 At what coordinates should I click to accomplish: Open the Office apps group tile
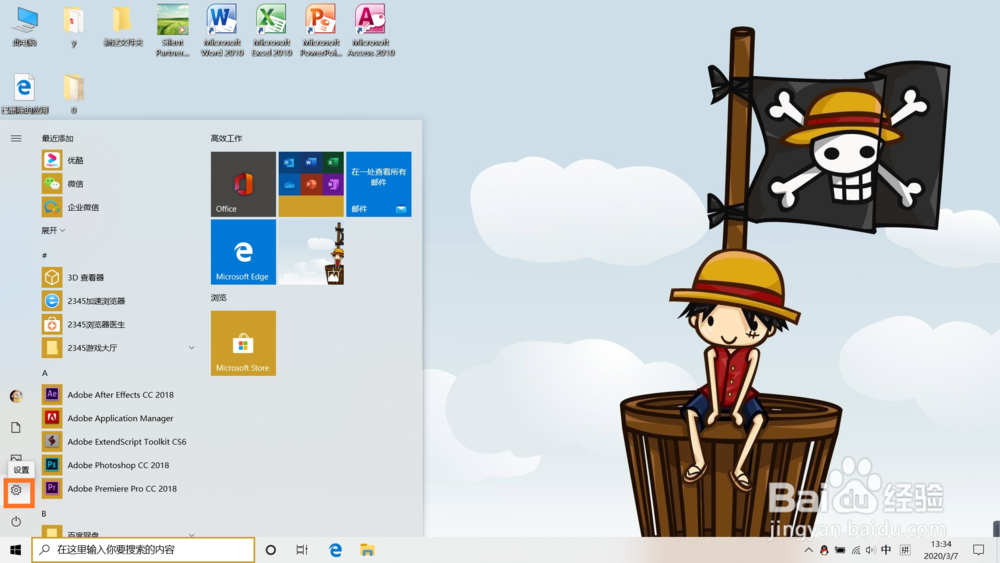311,184
